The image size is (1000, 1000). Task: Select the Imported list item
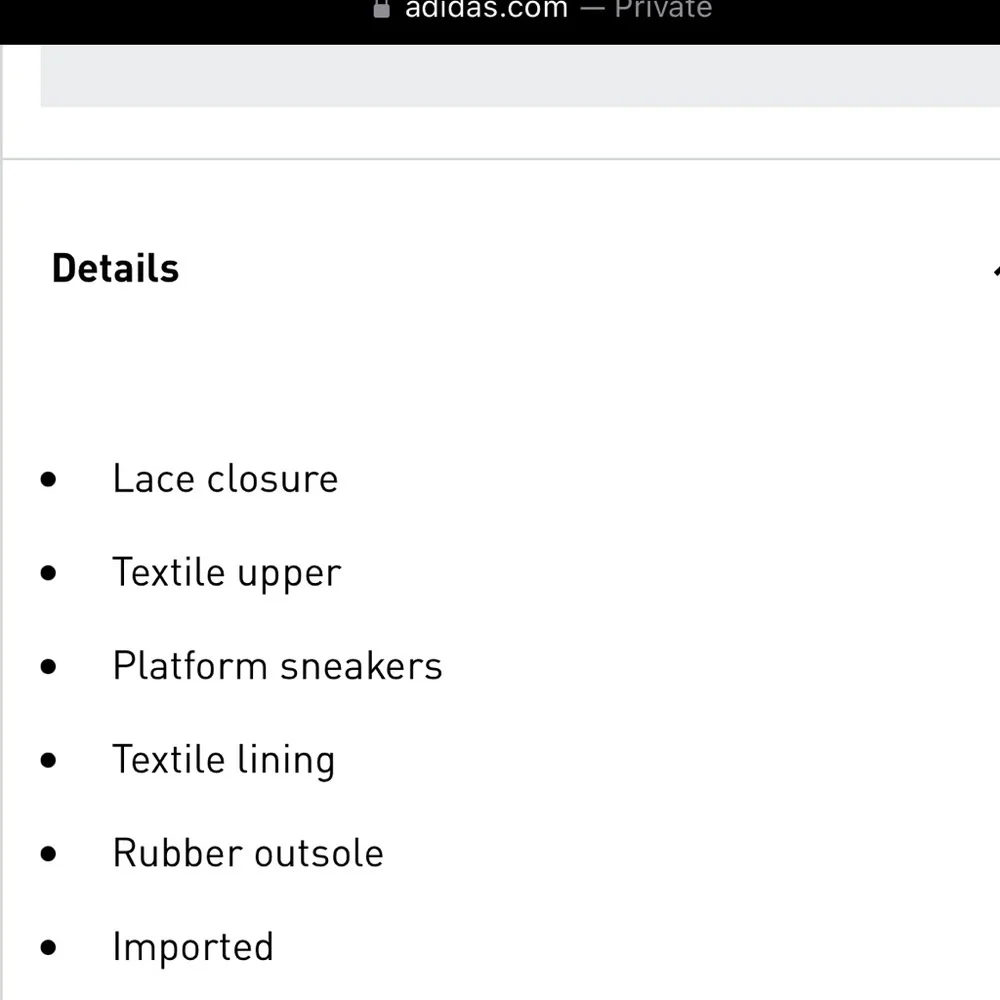193,947
